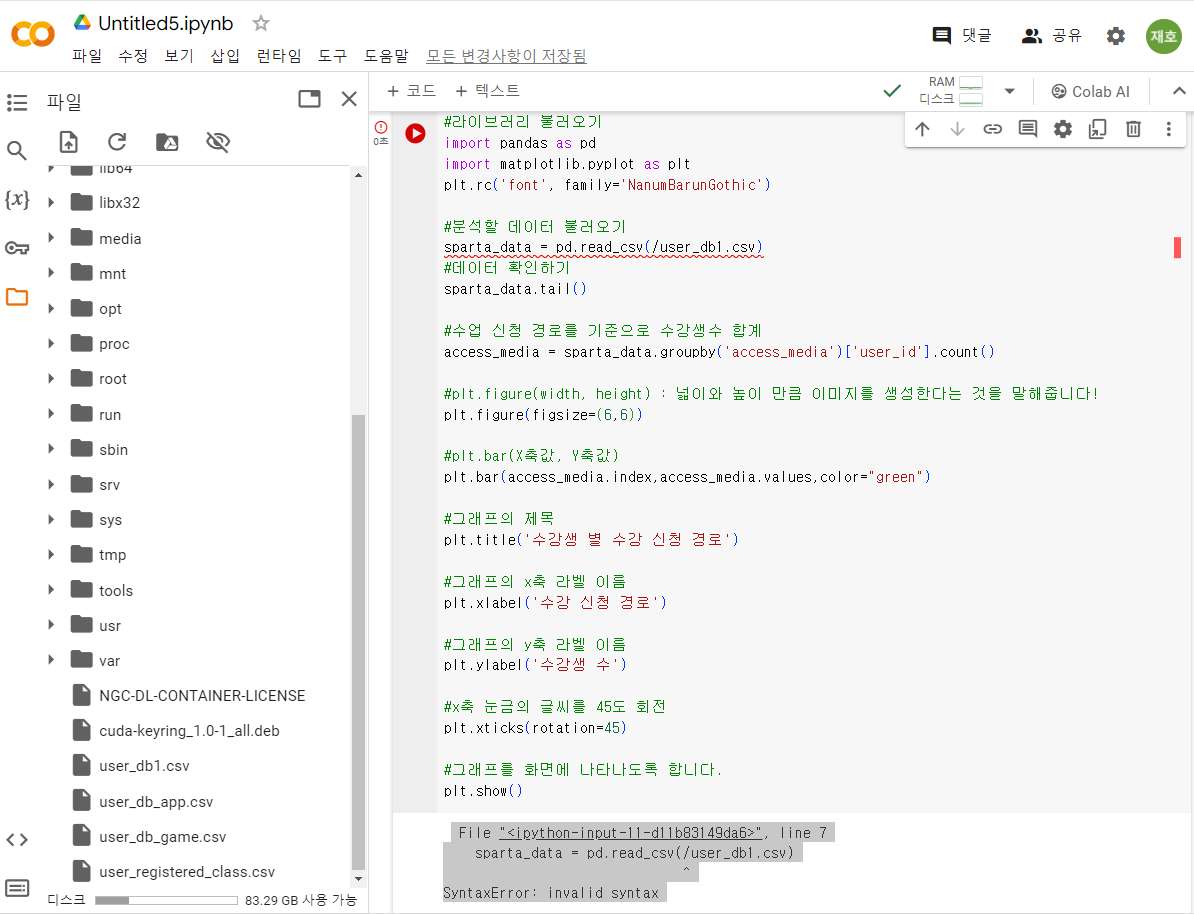Viewport: 1194px width, 914px height.
Task: Open the secrets key panel
Action: (17, 248)
